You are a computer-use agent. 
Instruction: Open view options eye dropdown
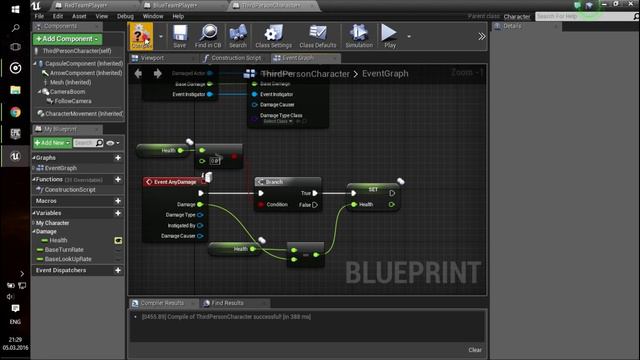click(113, 143)
